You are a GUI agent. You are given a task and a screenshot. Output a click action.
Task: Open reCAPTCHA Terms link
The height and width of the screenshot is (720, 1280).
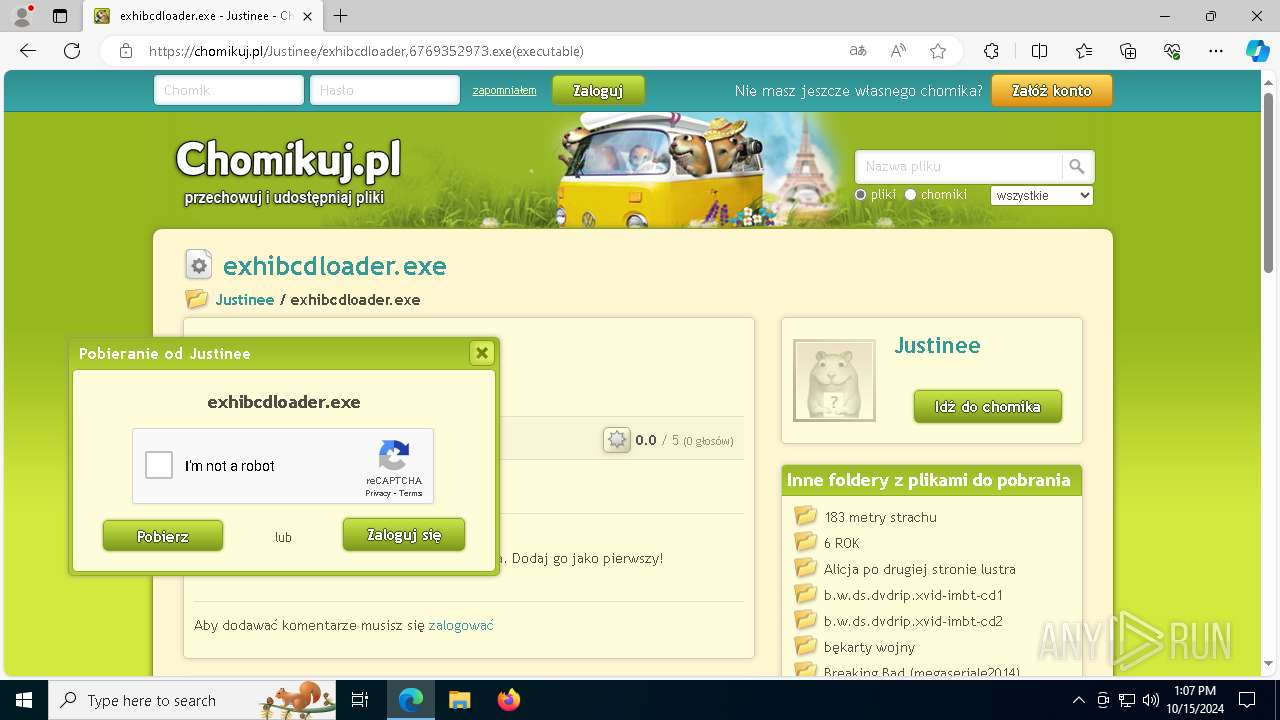tap(411, 493)
